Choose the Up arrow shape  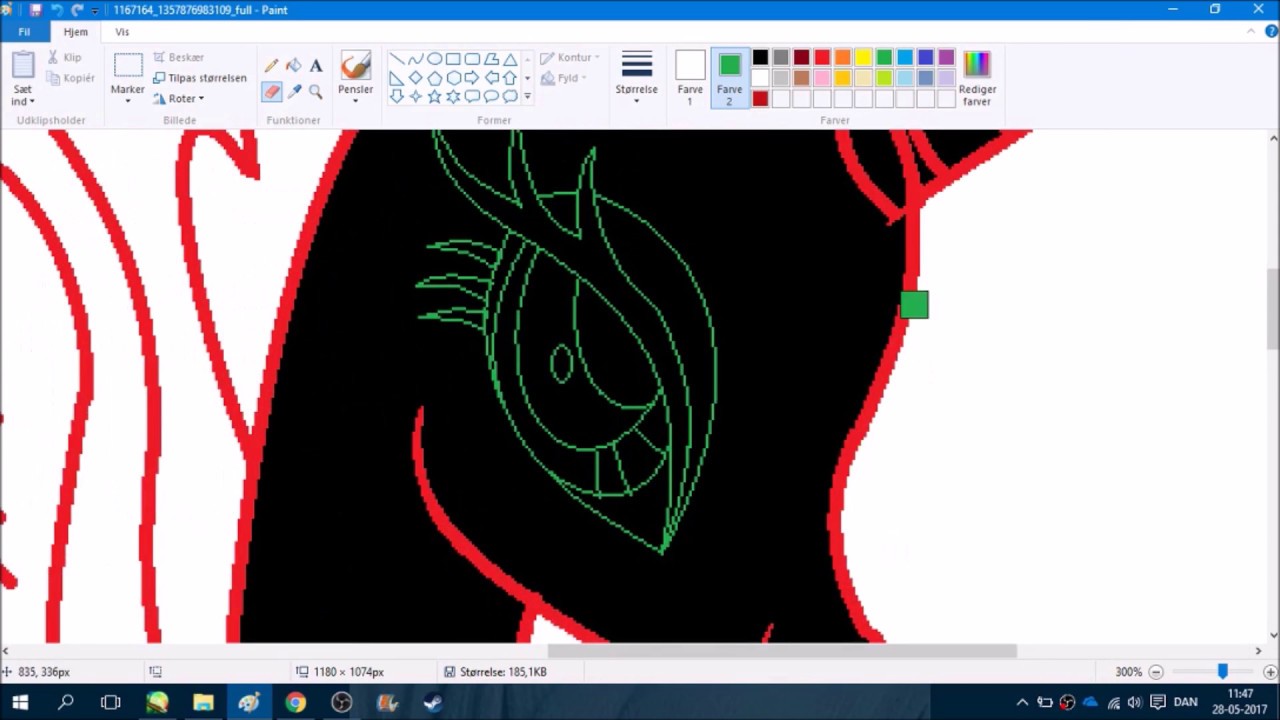510,78
